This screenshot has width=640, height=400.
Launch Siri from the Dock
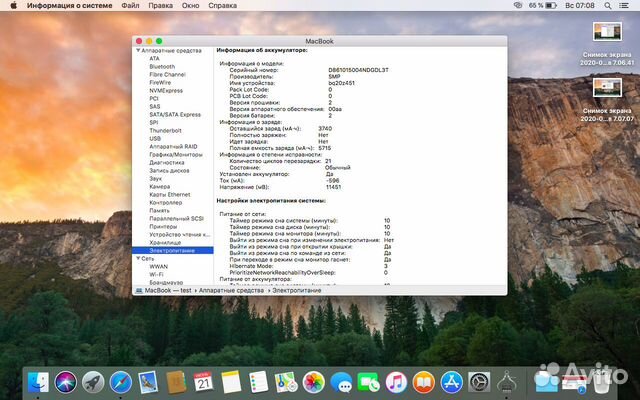66,383
